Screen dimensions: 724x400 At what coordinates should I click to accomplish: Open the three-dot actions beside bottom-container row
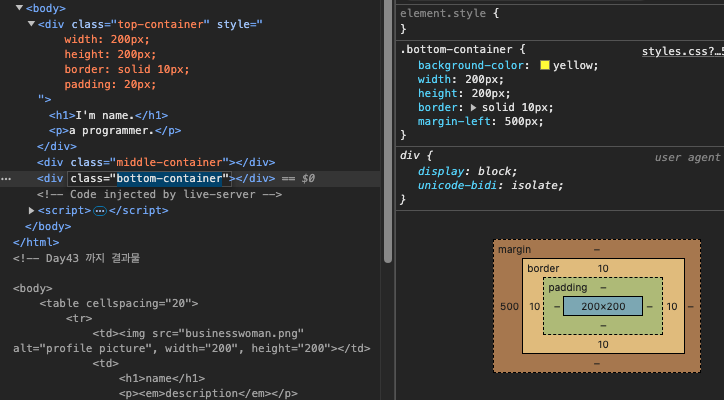point(6,178)
